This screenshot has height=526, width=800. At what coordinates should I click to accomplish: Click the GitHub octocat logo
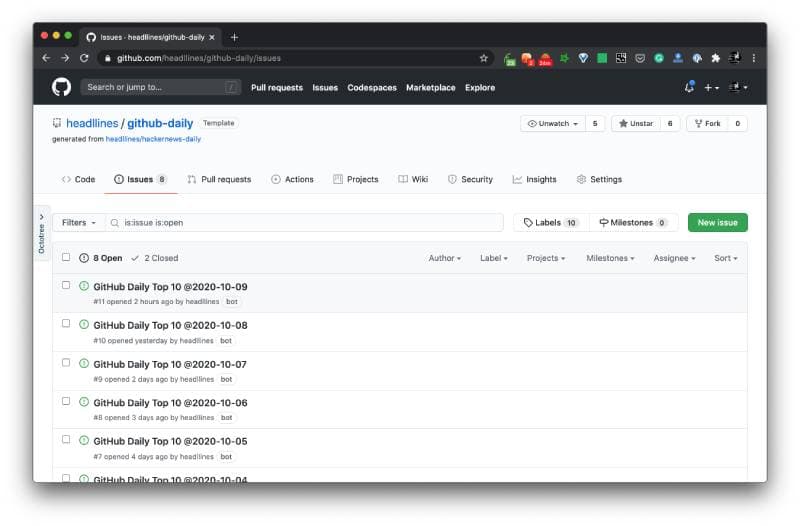[x=61, y=87]
